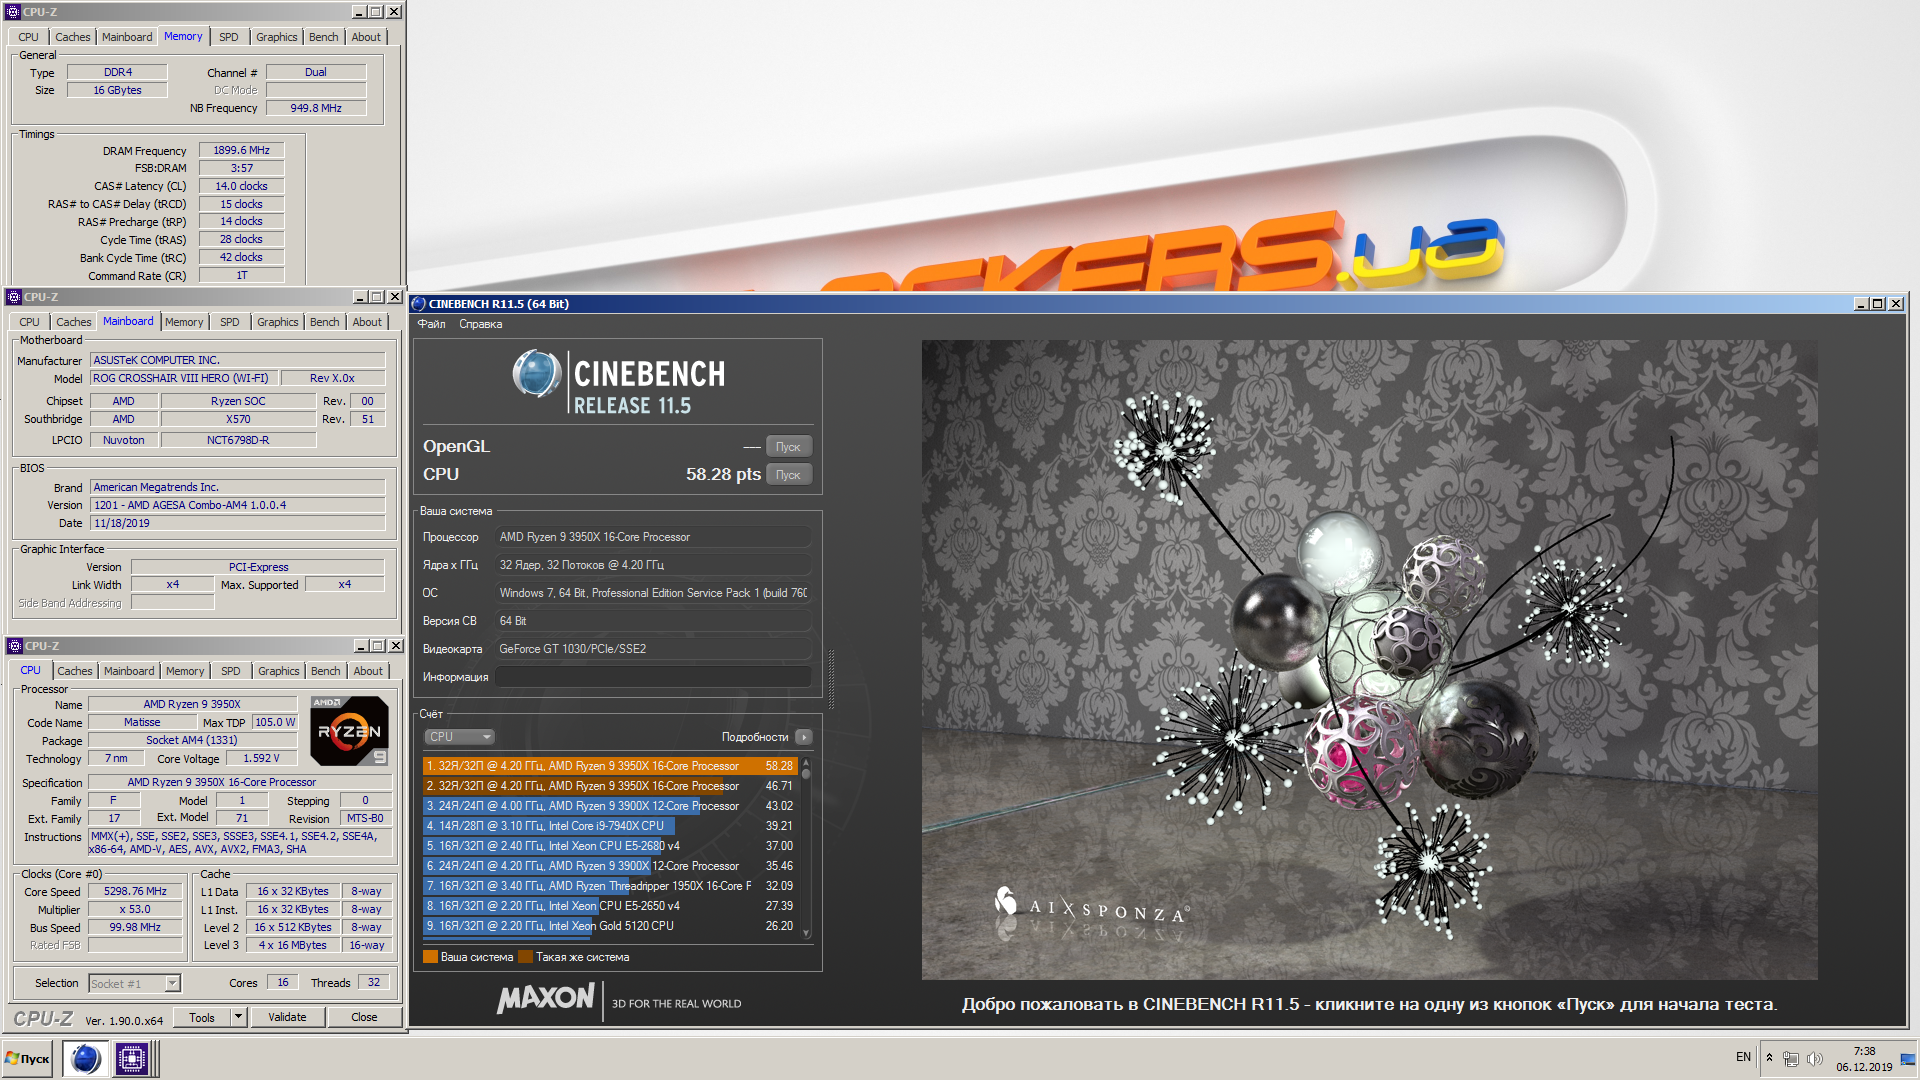Click the Видеокарта GeForce GT 1030 field
1920x1080 pixels.
[x=653, y=649]
